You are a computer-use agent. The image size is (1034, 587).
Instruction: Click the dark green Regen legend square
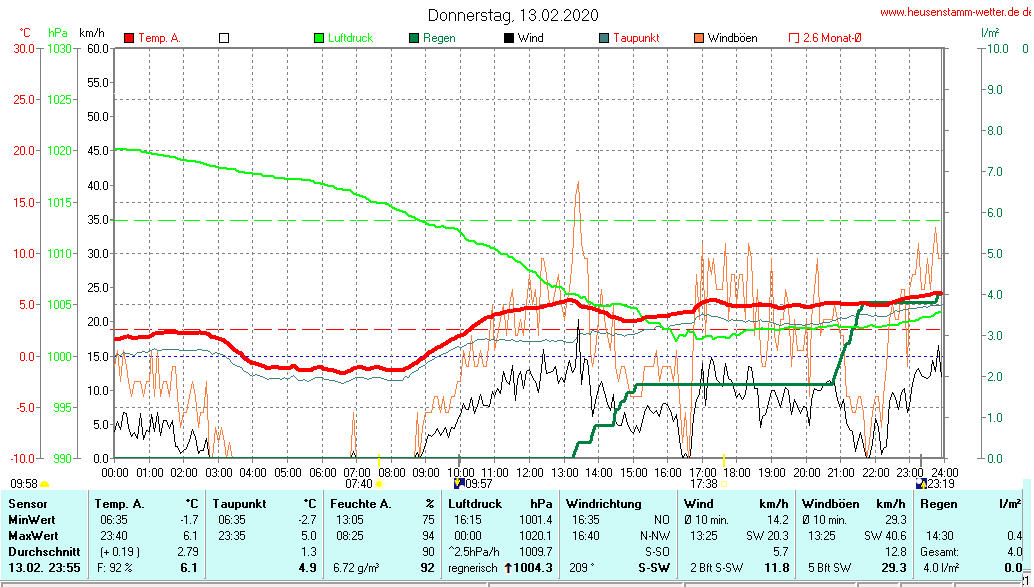click(x=413, y=38)
